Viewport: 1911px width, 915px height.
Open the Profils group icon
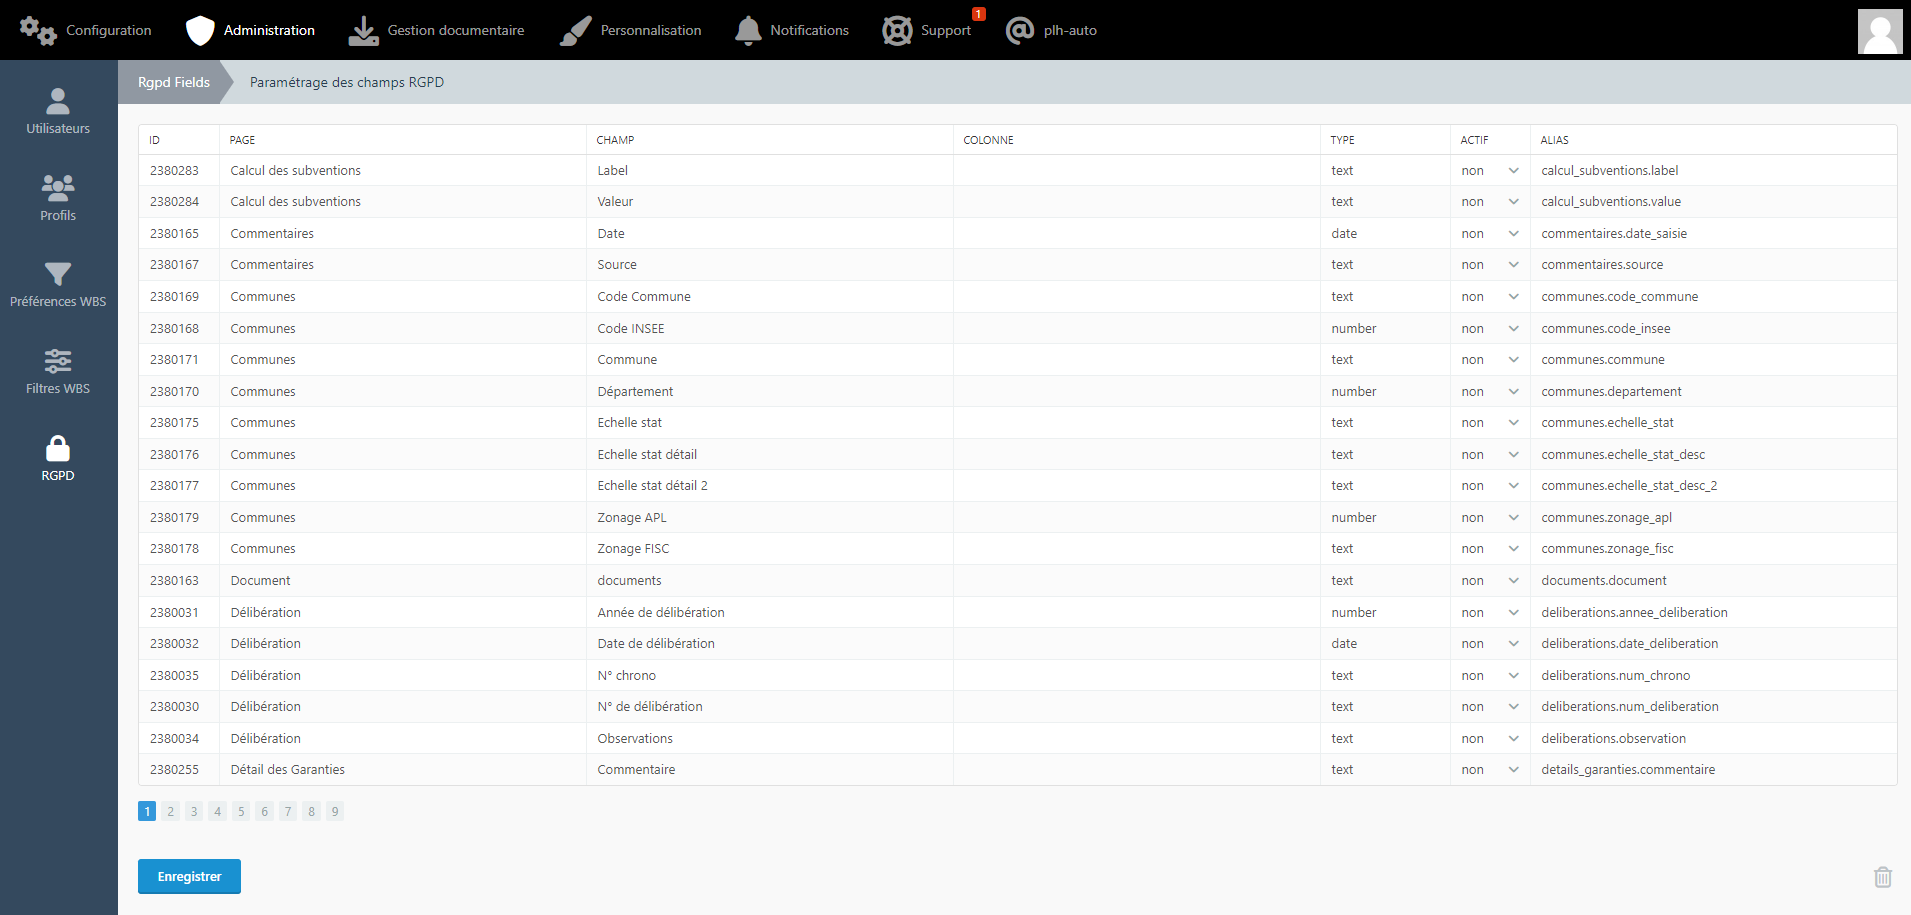(58, 188)
